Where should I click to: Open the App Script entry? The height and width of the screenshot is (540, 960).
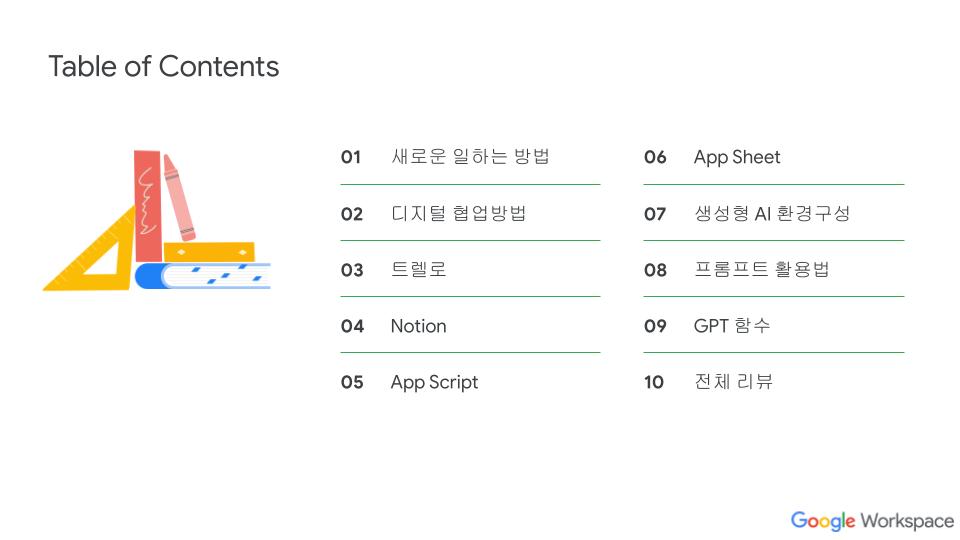pyautogui.click(x=434, y=382)
